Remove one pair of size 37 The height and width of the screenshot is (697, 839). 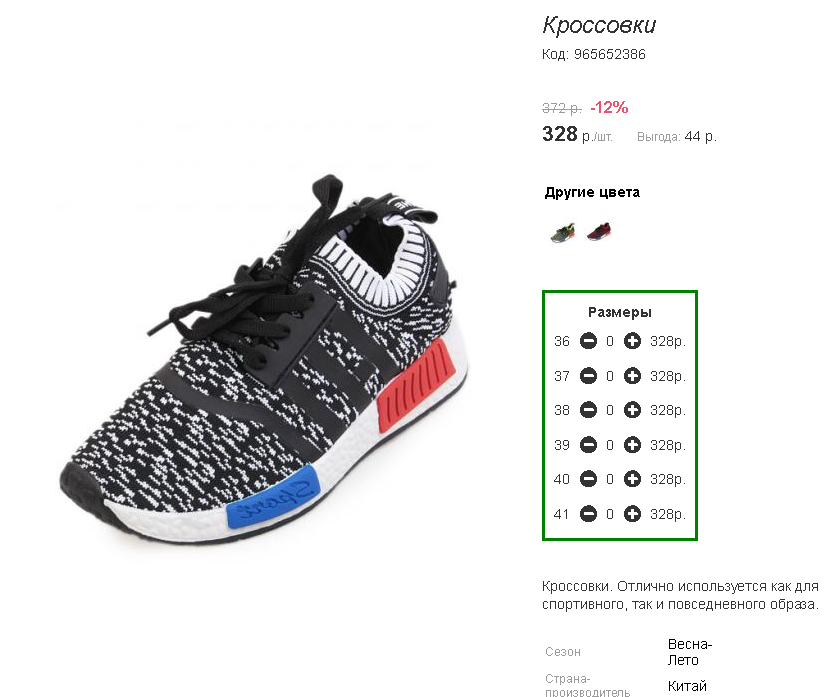[588, 376]
